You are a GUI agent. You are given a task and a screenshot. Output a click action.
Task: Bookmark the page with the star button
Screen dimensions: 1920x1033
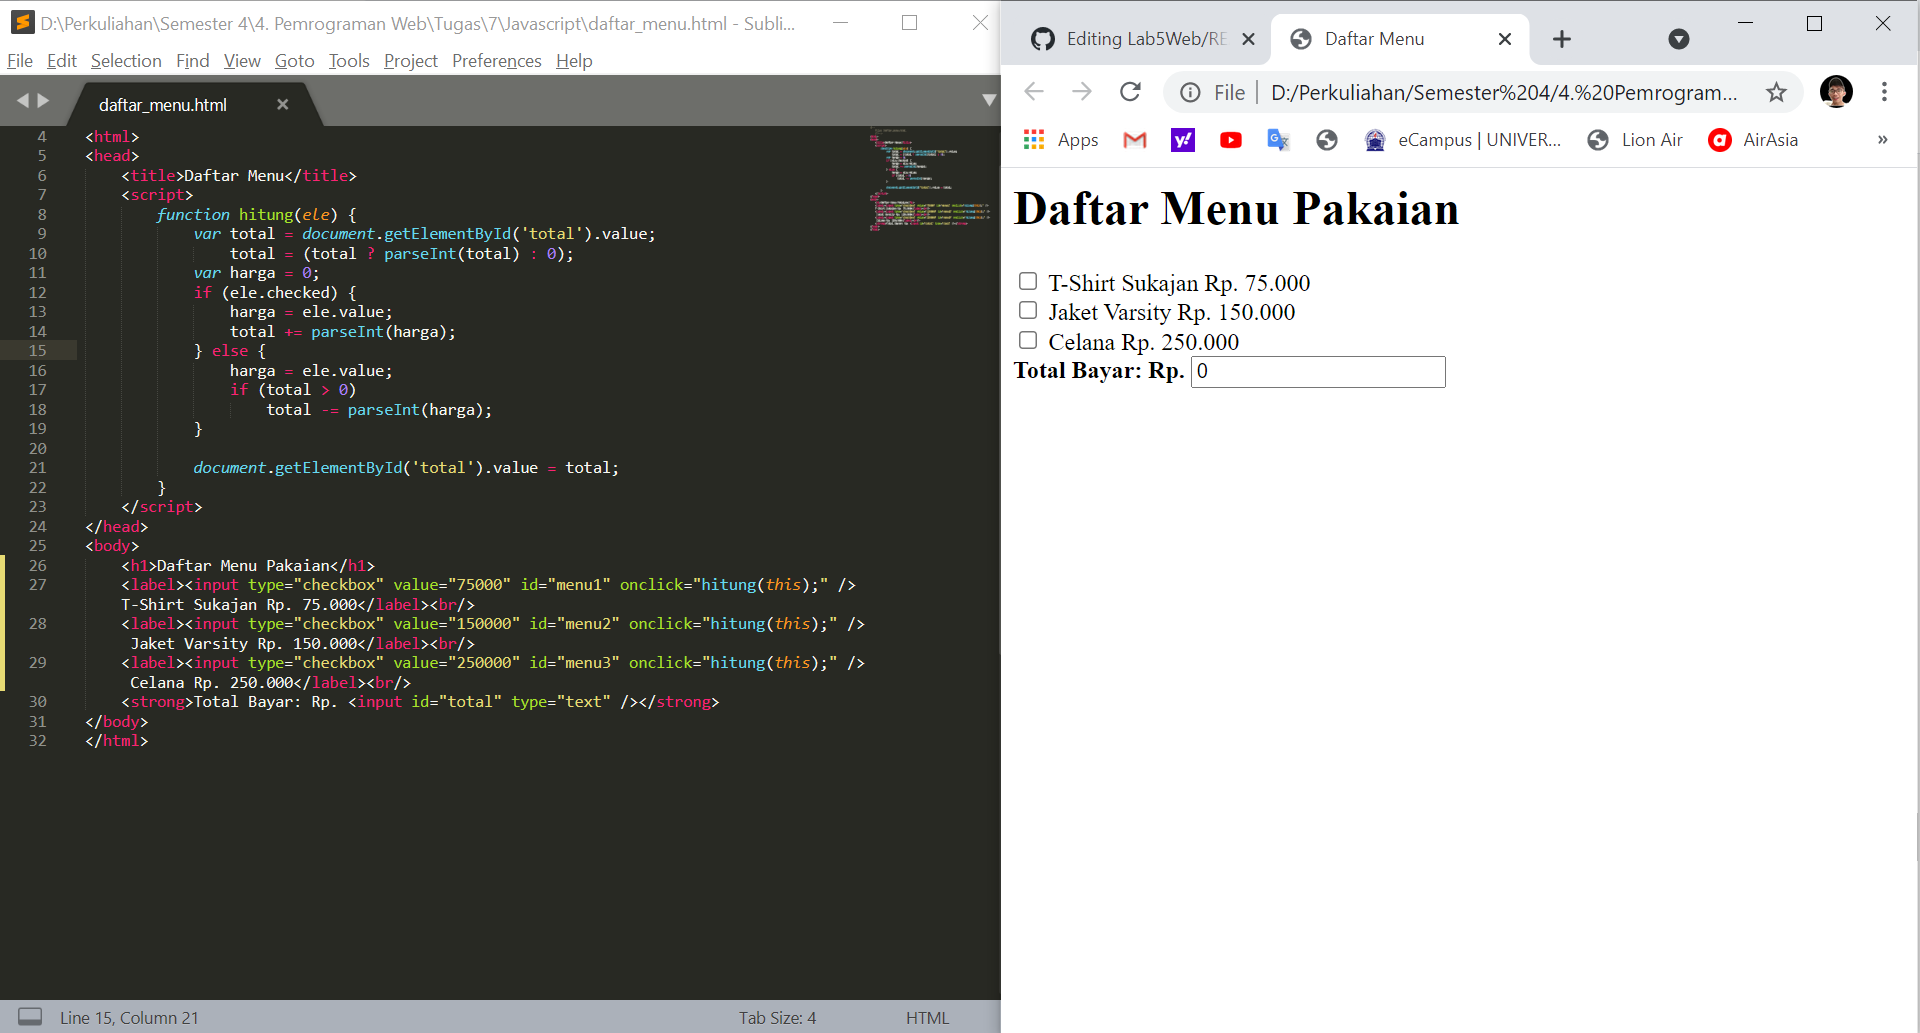click(x=1777, y=92)
